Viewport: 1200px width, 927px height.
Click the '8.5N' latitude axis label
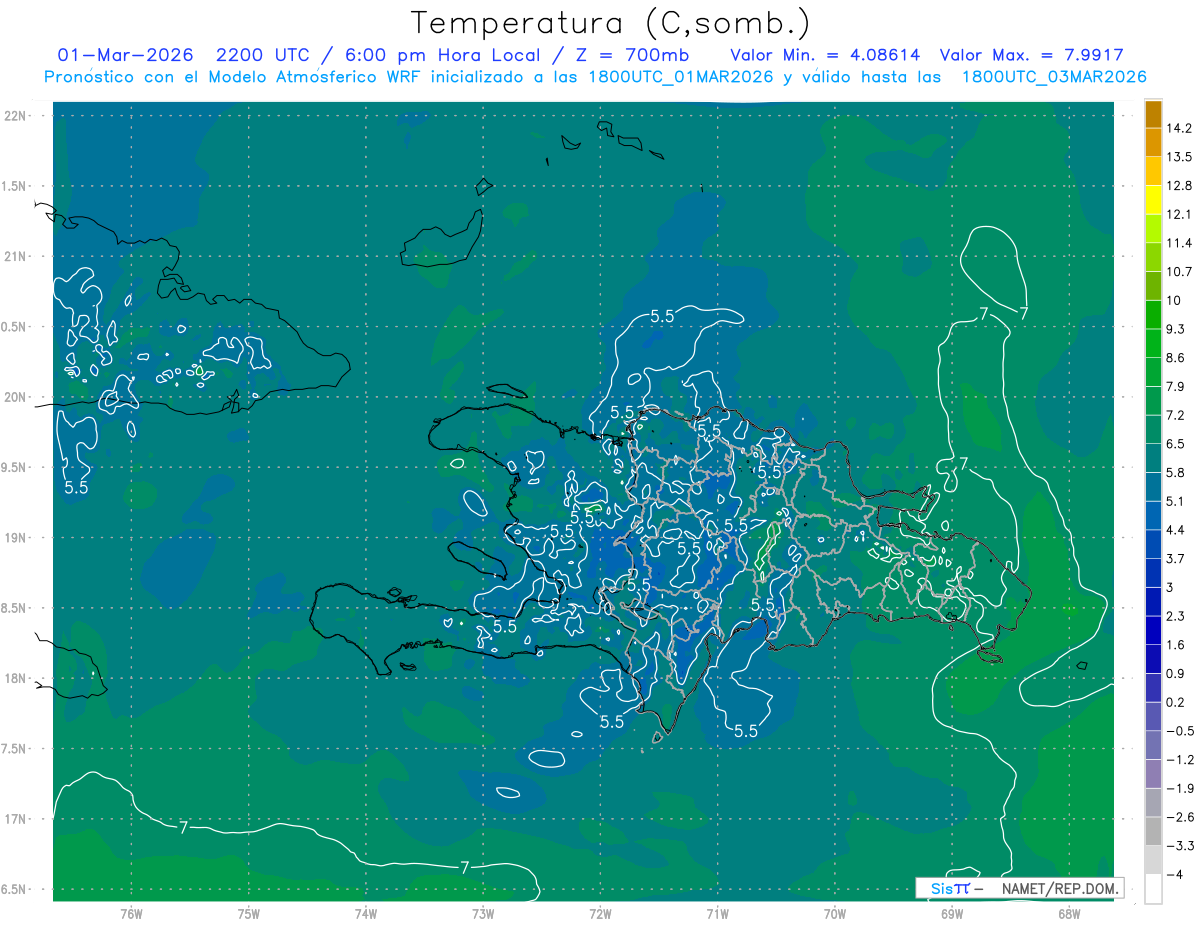pyautogui.click(x=16, y=608)
